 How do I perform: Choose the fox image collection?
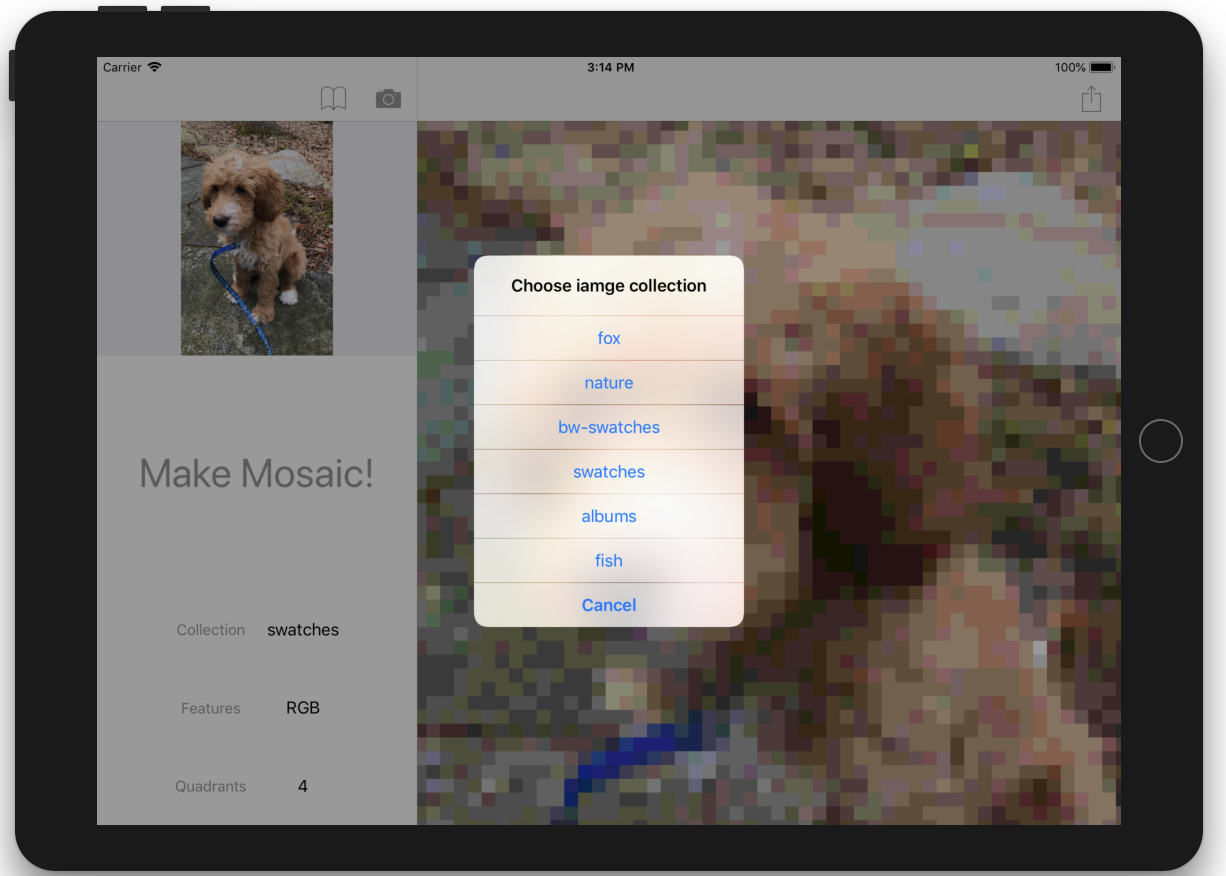click(609, 338)
